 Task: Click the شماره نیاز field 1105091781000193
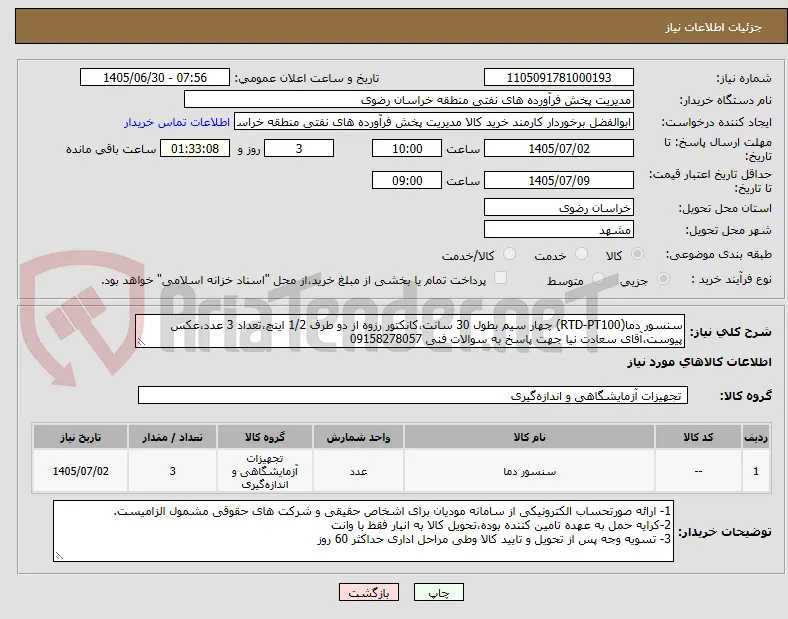(x=558, y=77)
